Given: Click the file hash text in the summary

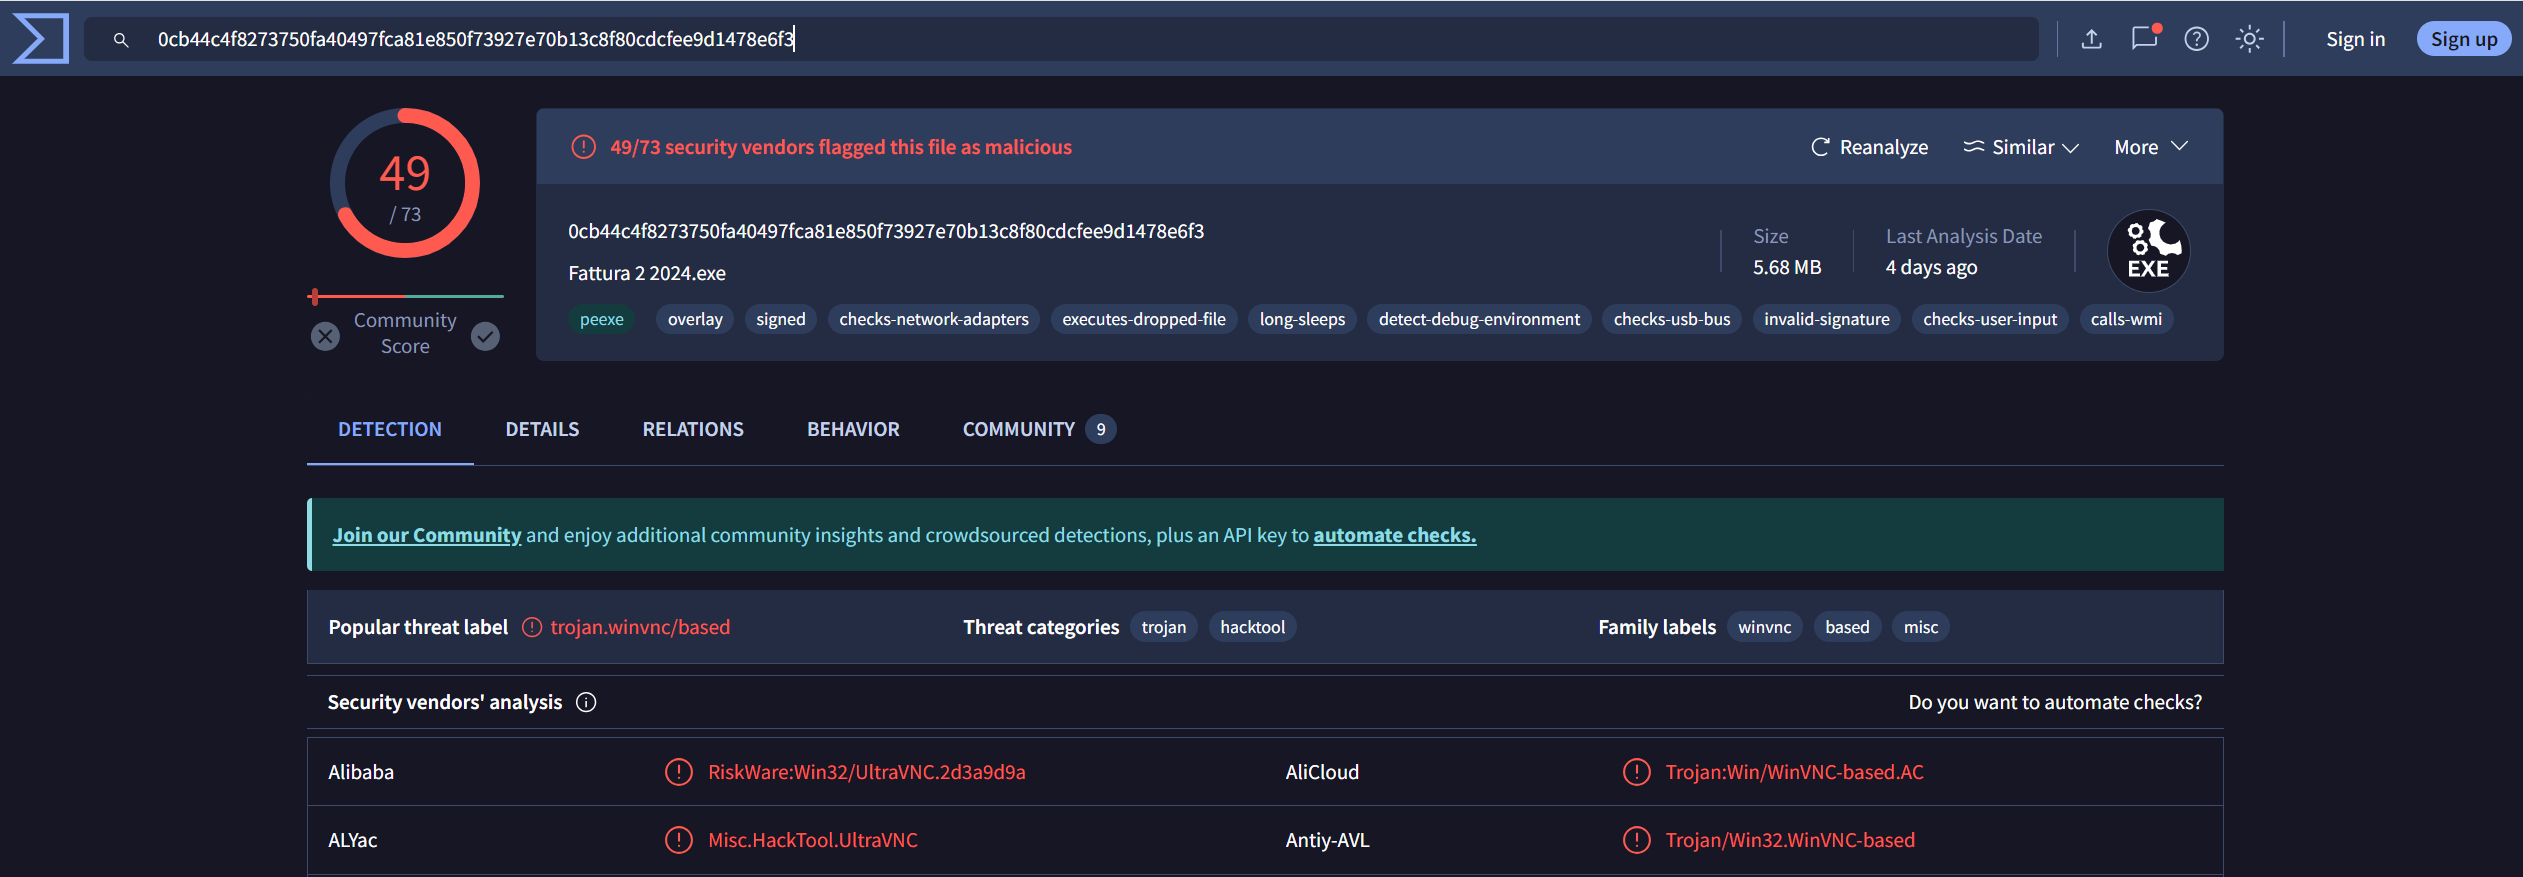Looking at the screenshot, I should [x=886, y=231].
